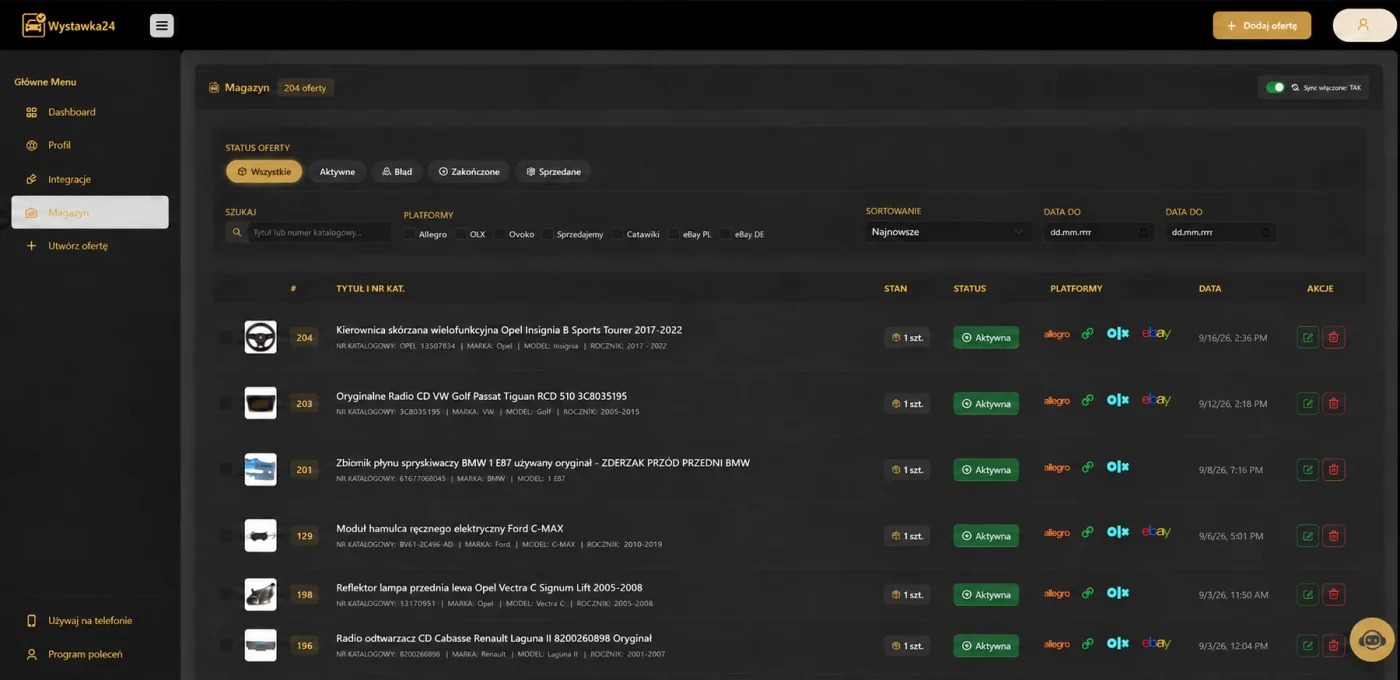Viewport: 1400px width, 680px height.
Task: Check the Allegro platform filter checkbox
Action: tap(409, 234)
